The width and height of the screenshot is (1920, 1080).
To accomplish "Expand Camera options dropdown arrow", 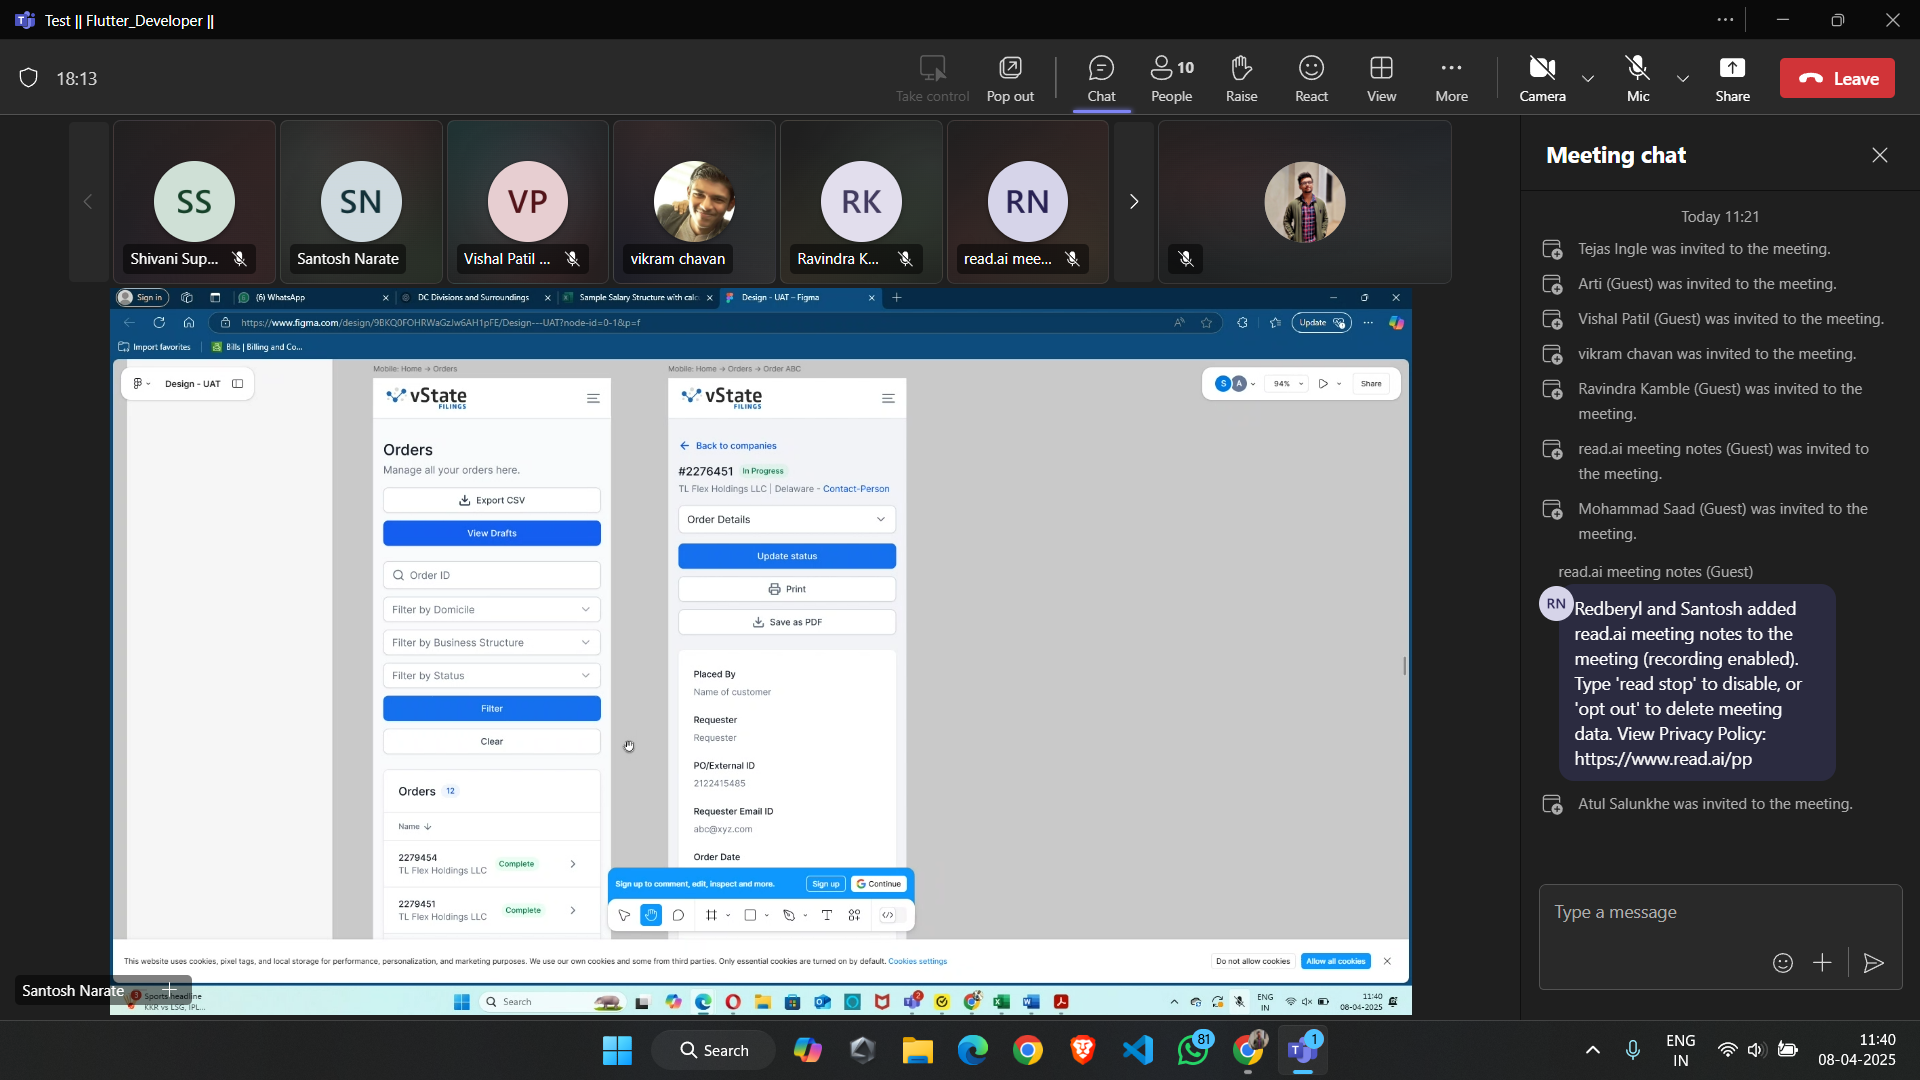I will [x=1588, y=78].
